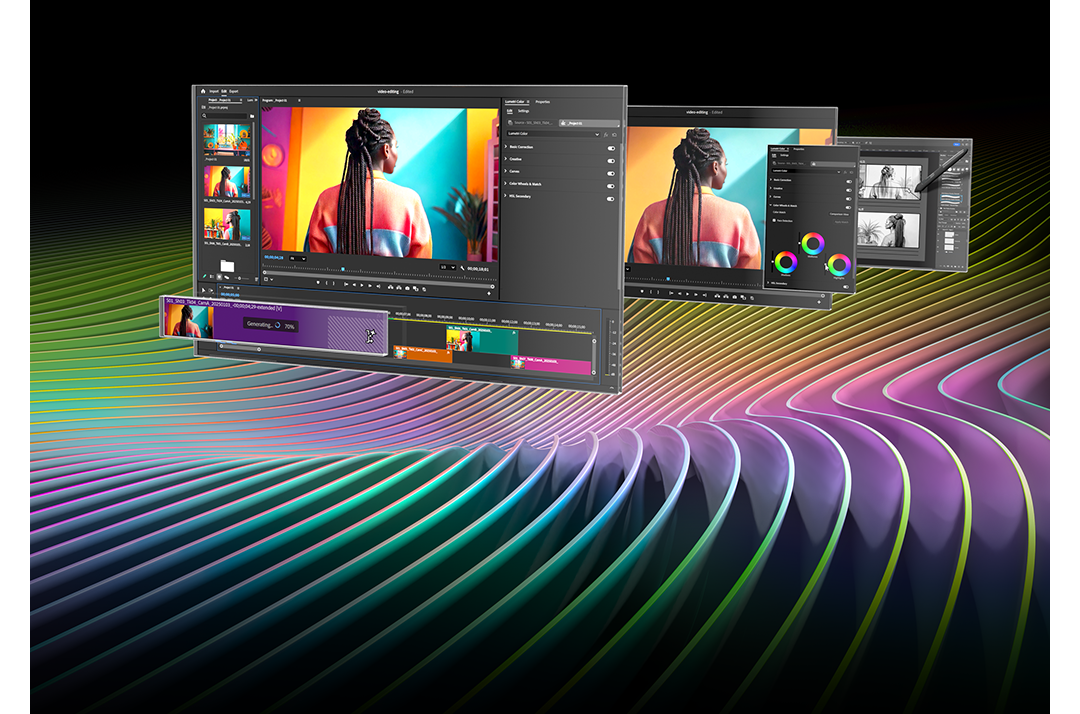Click the search icon in the Project panel
Image resolution: width=1080 pixels, height=714 pixels.
click(x=204, y=116)
